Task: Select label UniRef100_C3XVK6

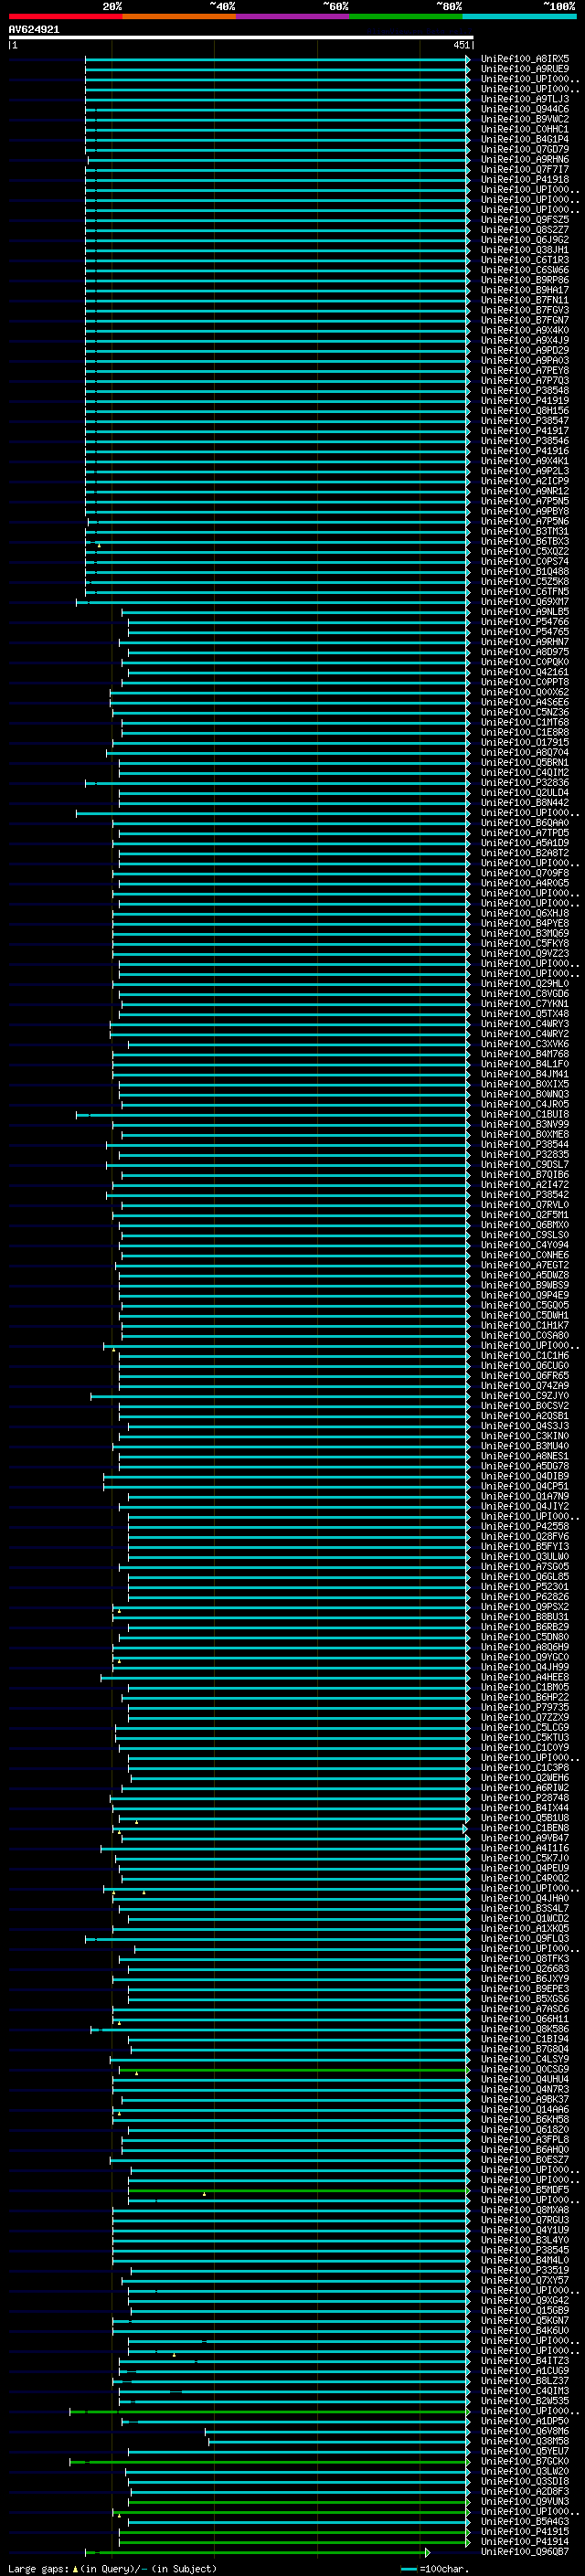Action: click(525, 1044)
